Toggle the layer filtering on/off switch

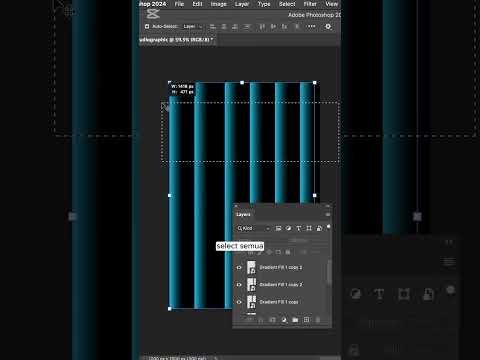coord(328,227)
